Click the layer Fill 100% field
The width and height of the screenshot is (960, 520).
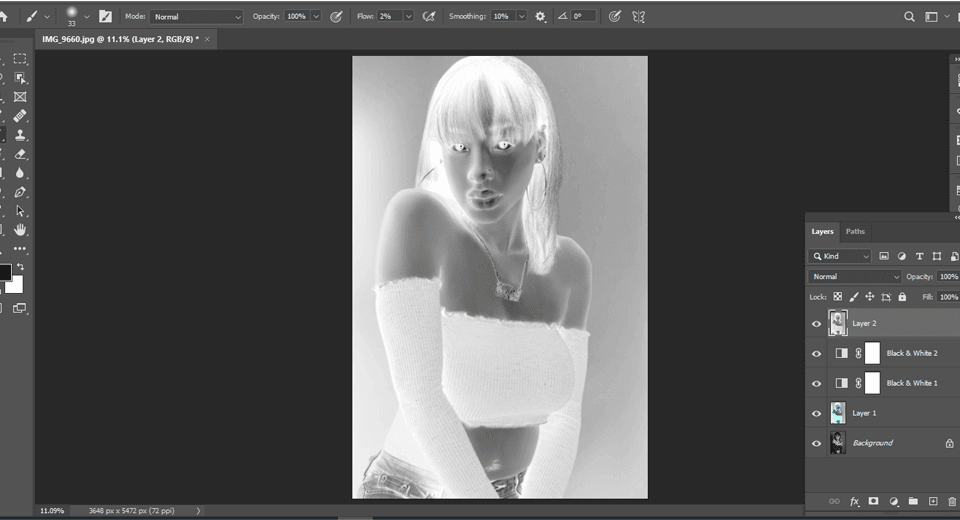tap(948, 297)
